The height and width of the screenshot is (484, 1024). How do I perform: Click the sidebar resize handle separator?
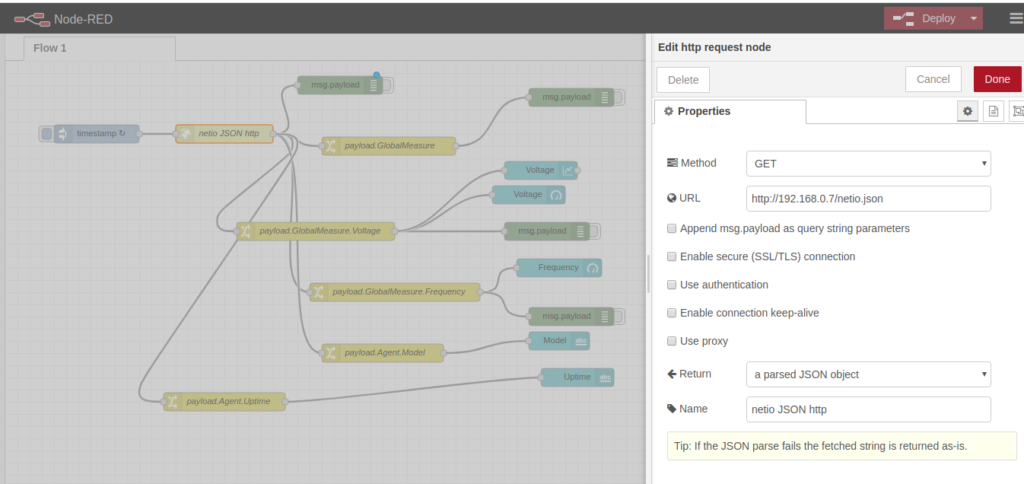click(x=648, y=274)
